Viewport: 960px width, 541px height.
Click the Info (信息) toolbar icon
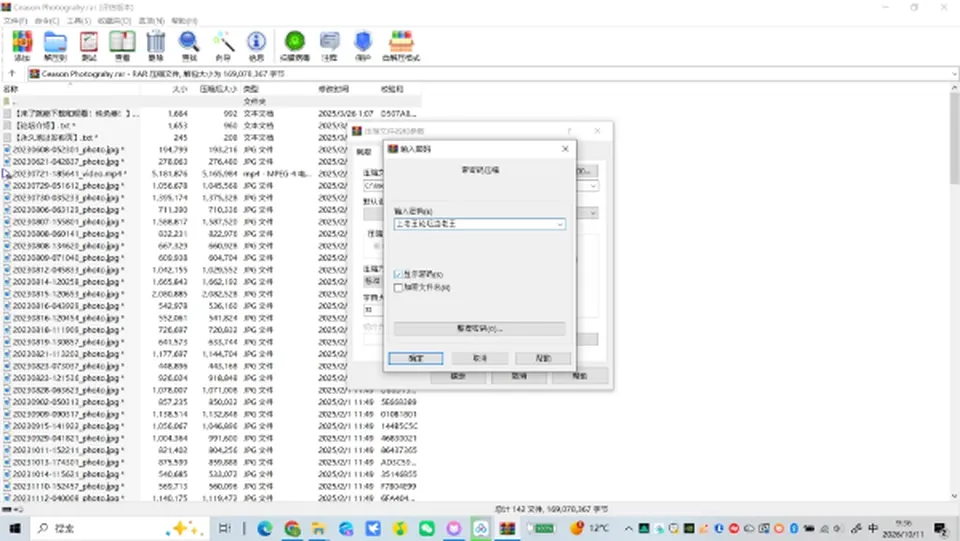coord(256,46)
